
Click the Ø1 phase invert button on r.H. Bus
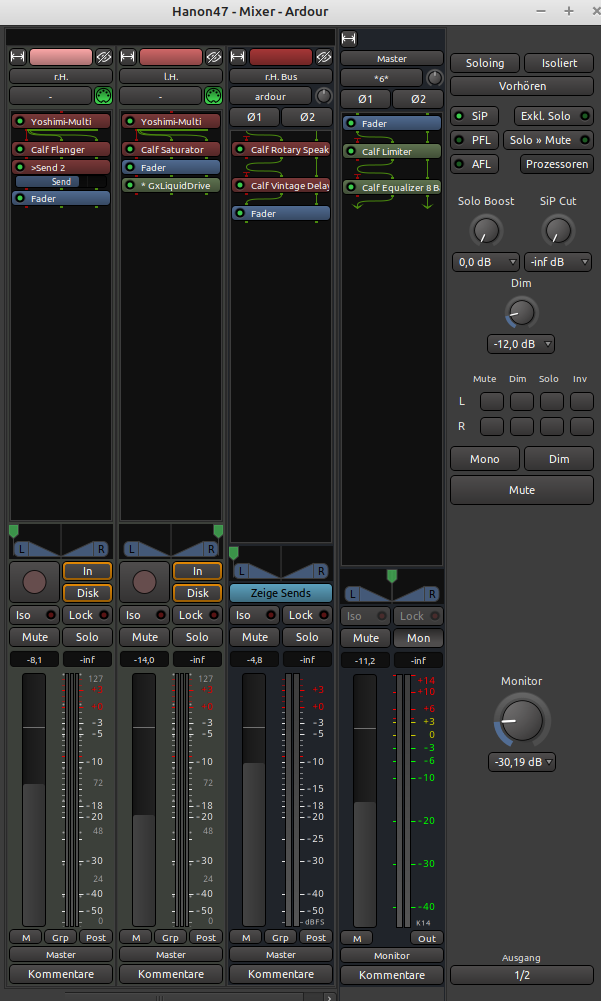click(x=254, y=117)
